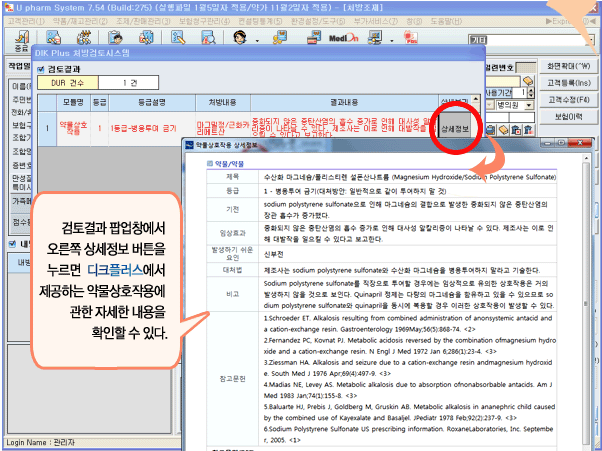Viewport: 602px width, 451px height.
Task: Click the 고객수정(F4) button
Action: point(568,100)
